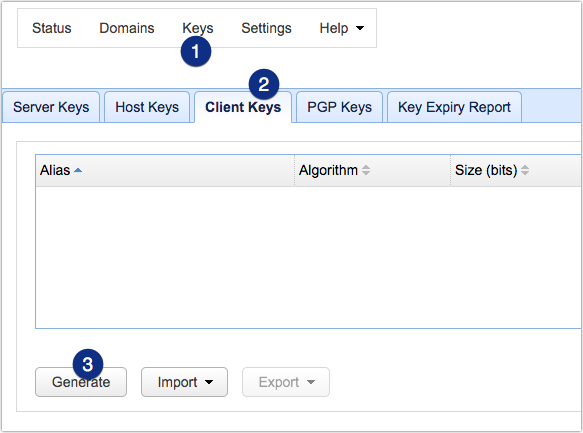The width and height of the screenshot is (583, 433).
Task: Open the Import dropdown button
Action: click(x=184, y=382)
